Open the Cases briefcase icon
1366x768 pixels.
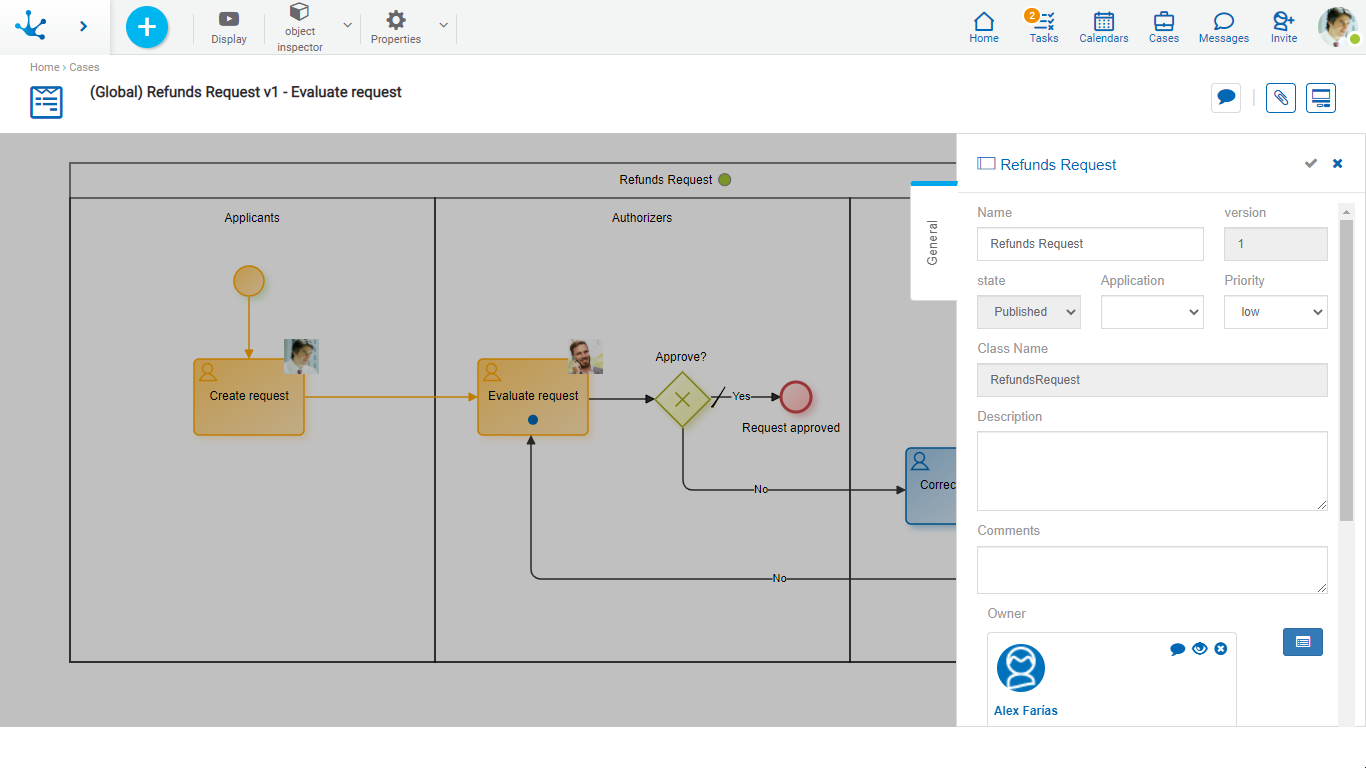[x=1163, y=27]
